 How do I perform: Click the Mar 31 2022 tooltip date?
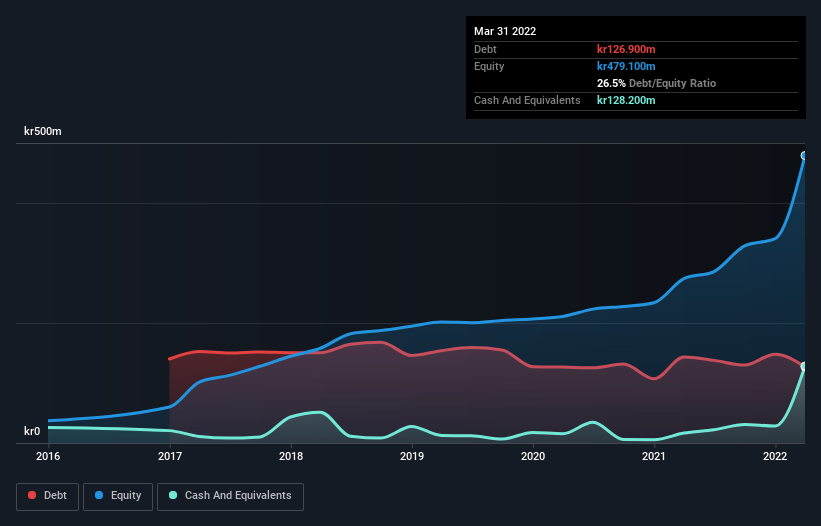click(505, 31)
